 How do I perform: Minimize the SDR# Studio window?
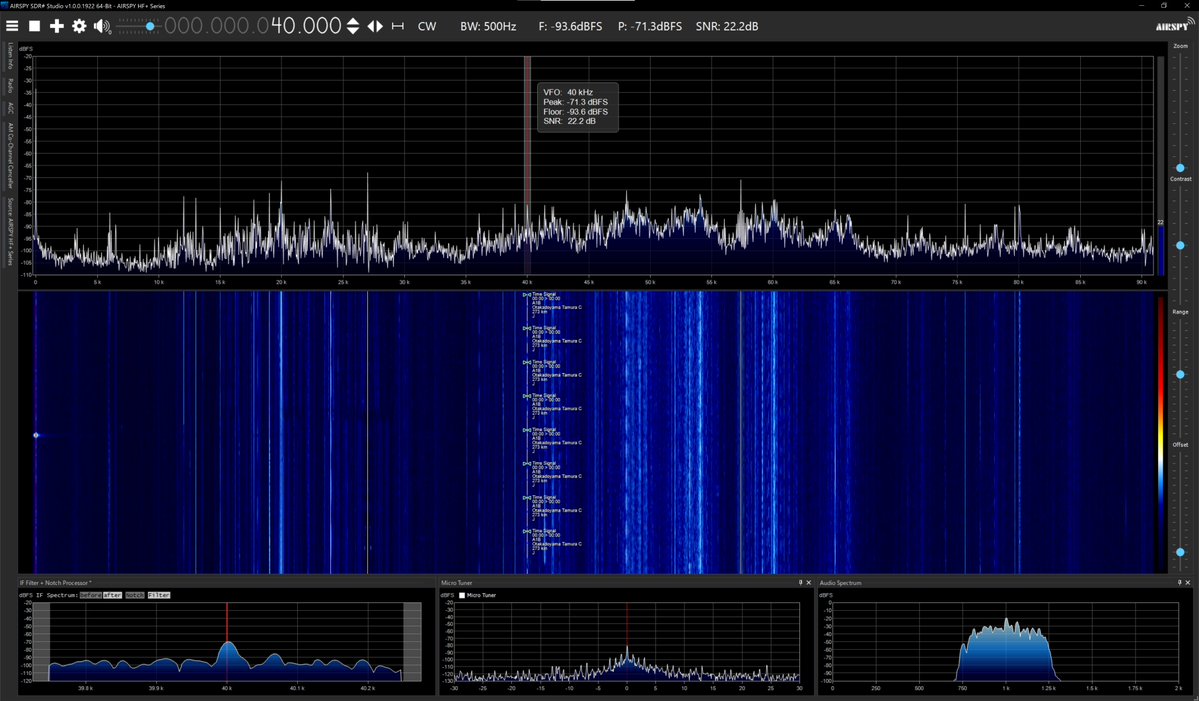tap(1142, 5)
